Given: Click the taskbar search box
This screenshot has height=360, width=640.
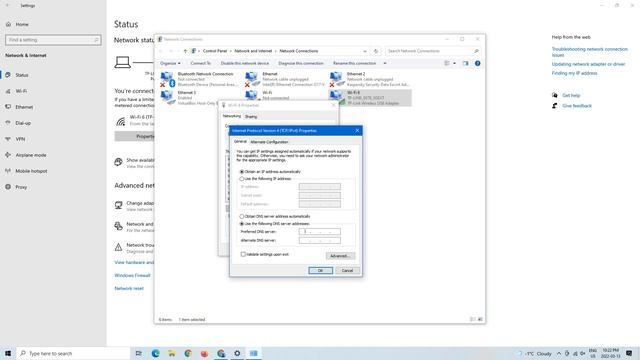Looking at the screenshot, I should 73,353.
